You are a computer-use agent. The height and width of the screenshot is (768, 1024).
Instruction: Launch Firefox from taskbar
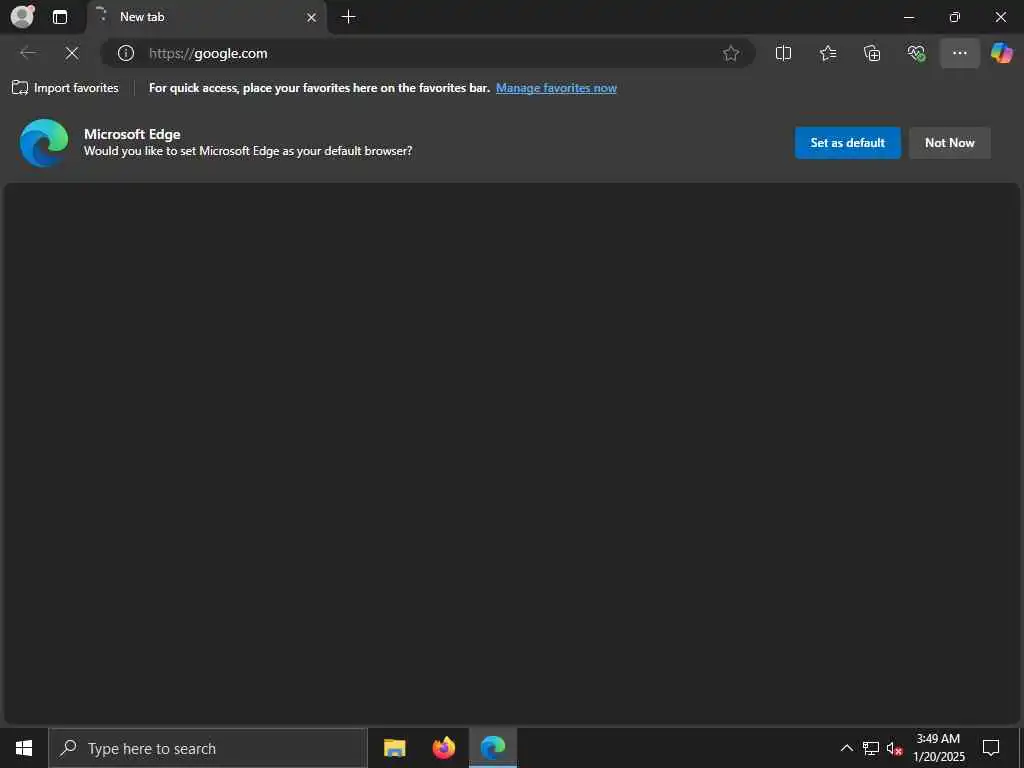(443, 748)
